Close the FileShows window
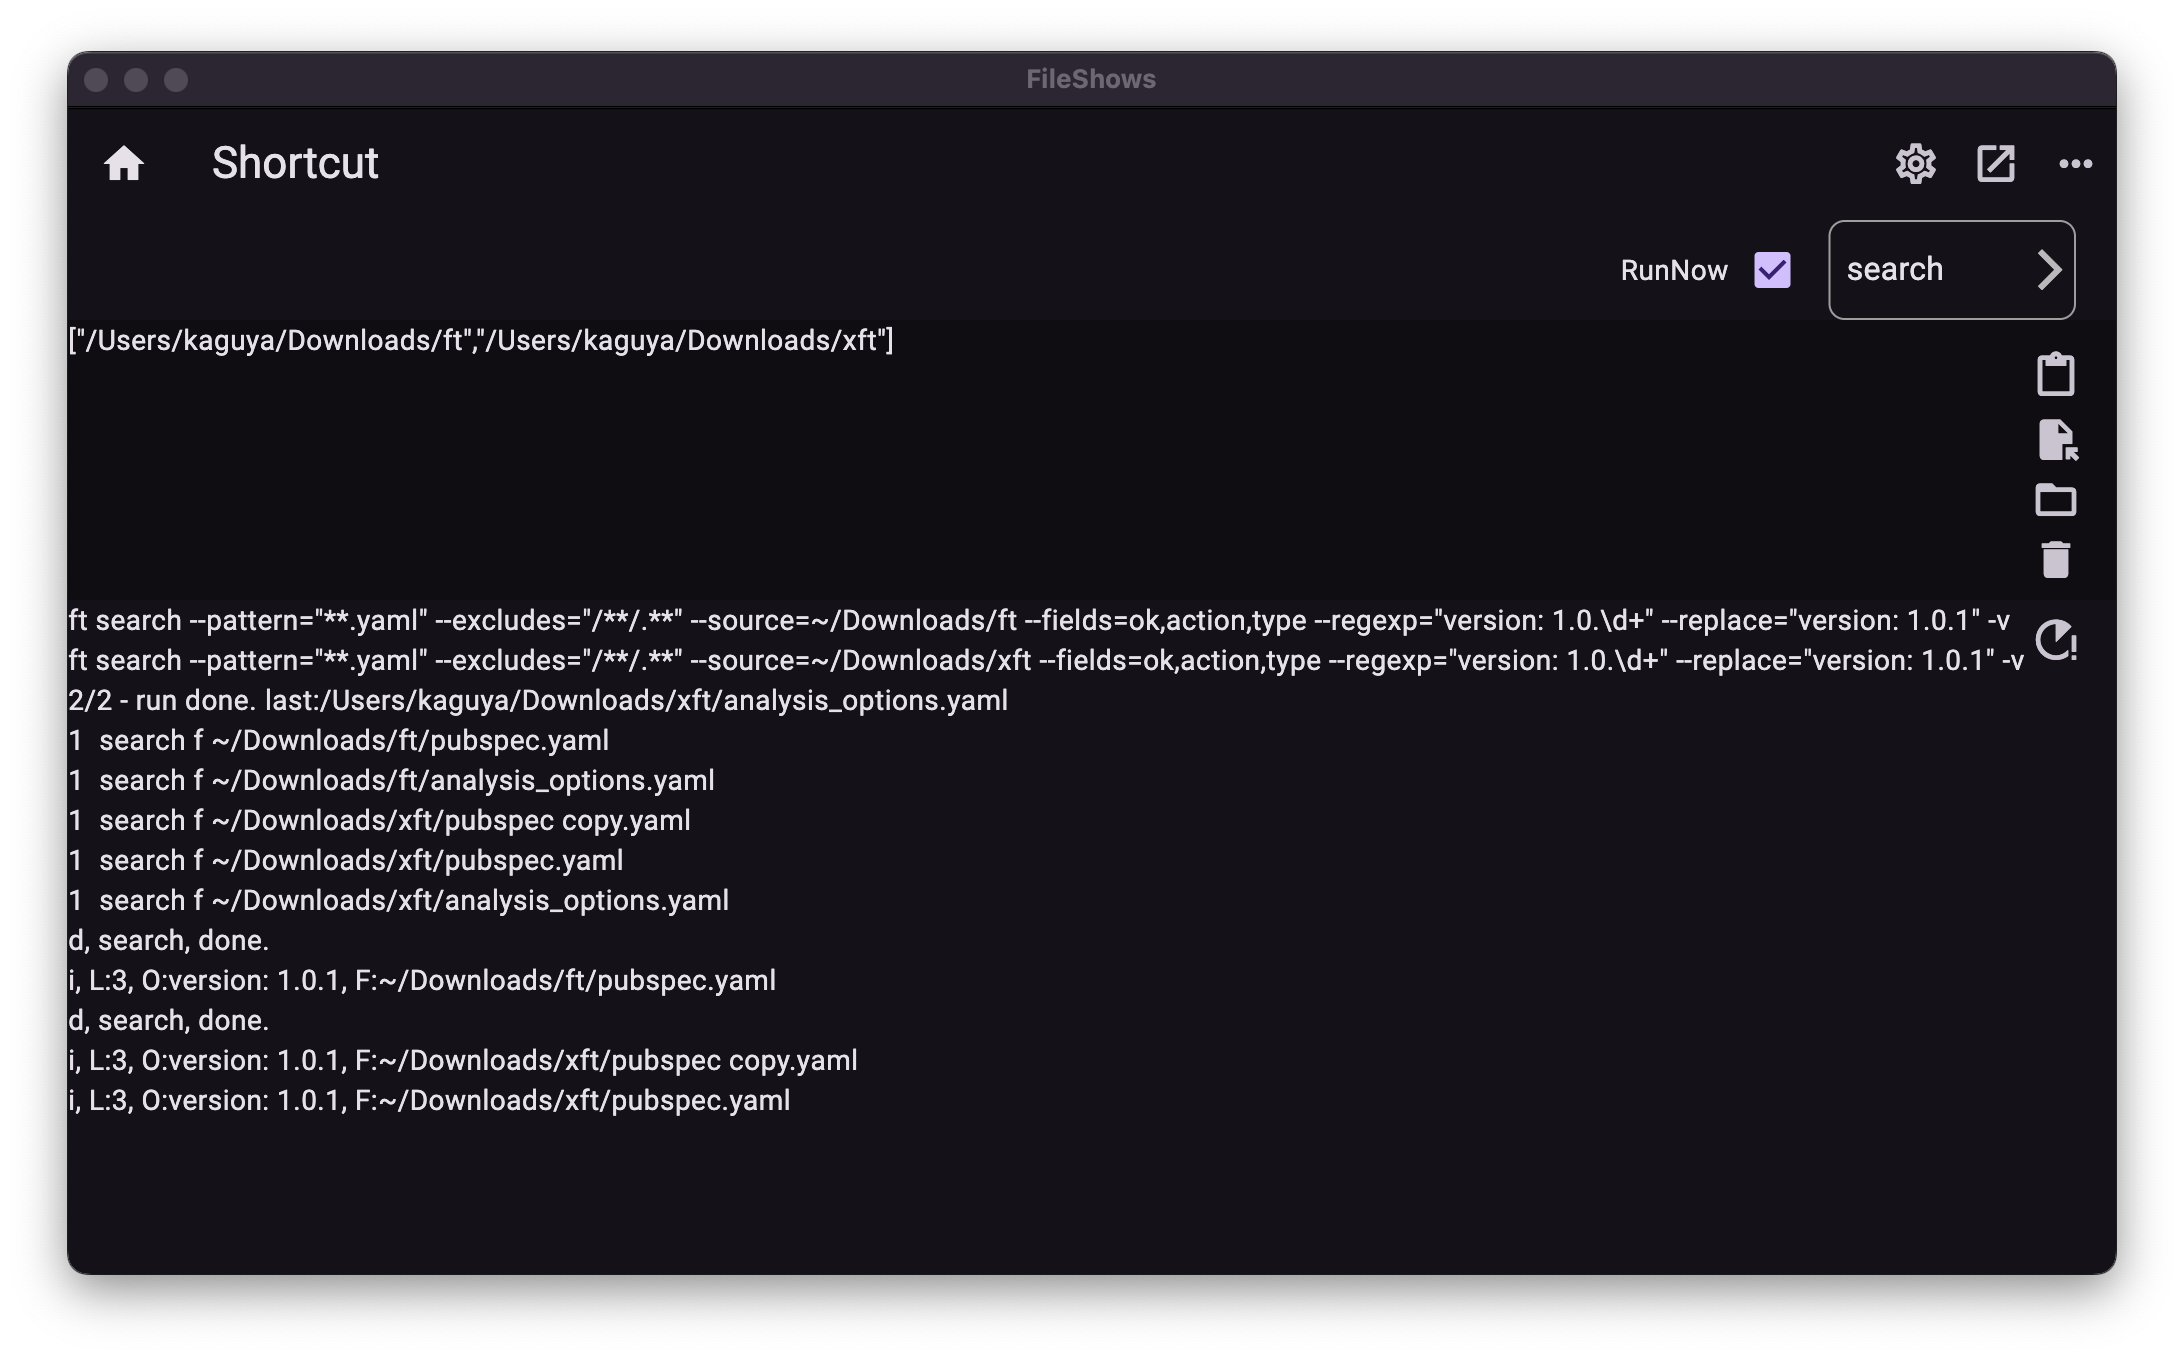Viewport: 2184px width, 1358px height. pyautogui.click(x=96, y=80)
